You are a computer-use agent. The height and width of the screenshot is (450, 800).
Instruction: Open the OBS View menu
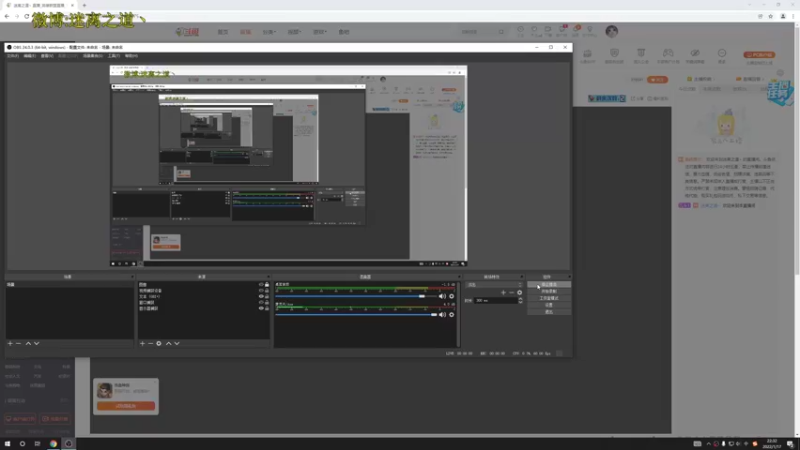point(47,56)
